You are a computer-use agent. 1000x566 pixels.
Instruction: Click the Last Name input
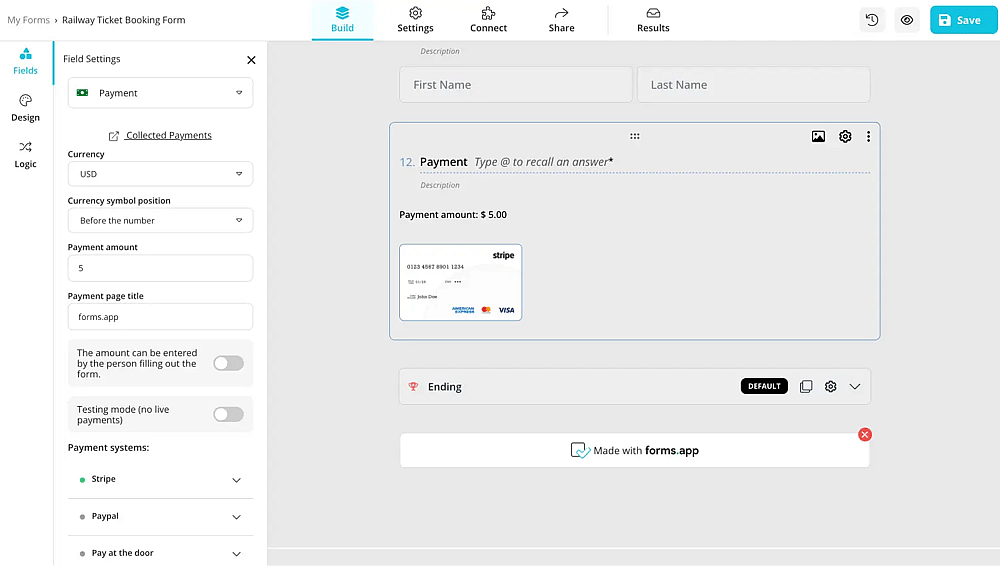click(x=753, y=85)
